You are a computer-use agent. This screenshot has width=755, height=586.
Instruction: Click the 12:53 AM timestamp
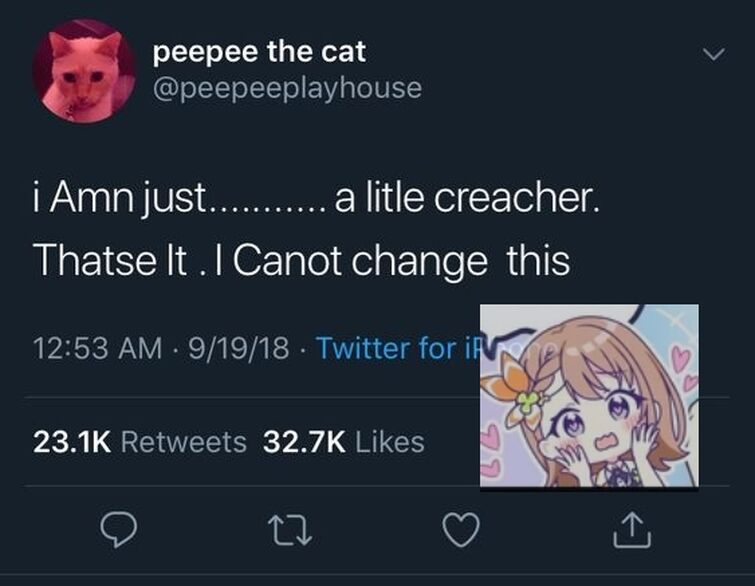click(98, 348)
